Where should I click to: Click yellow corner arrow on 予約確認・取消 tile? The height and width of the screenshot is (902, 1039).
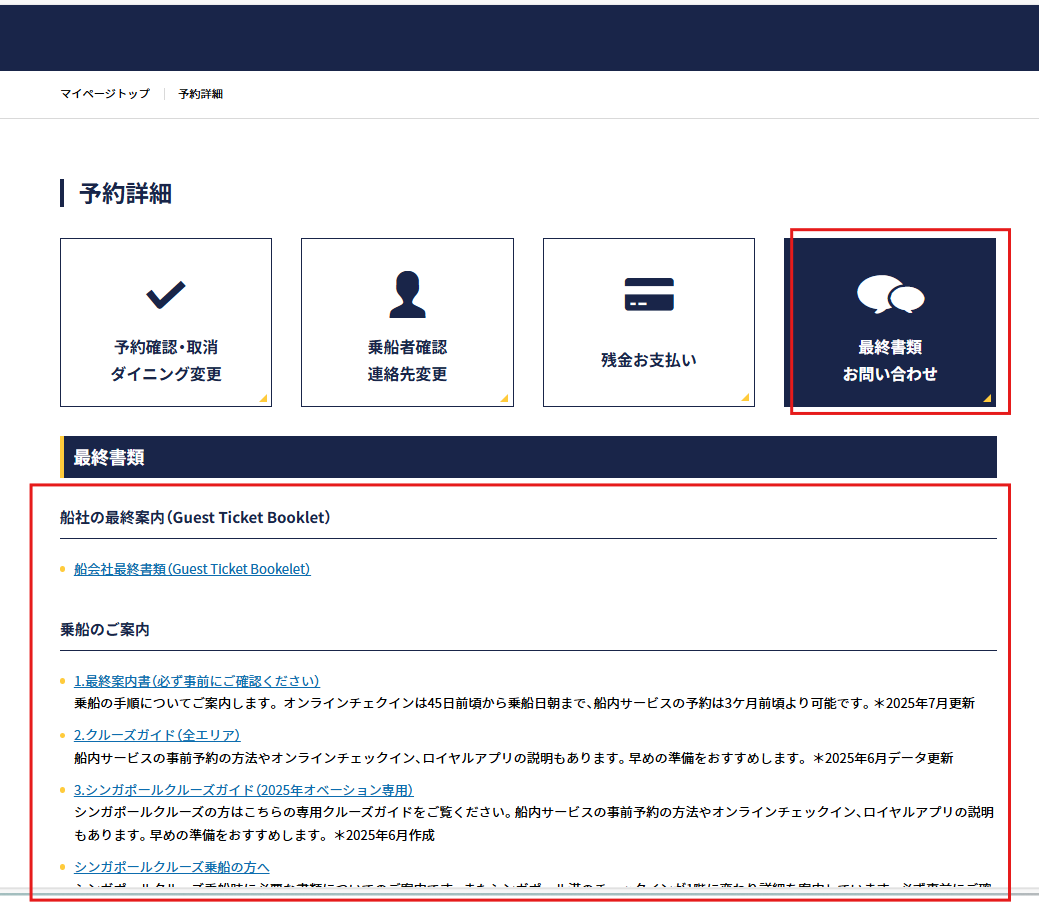pos(263,398)
